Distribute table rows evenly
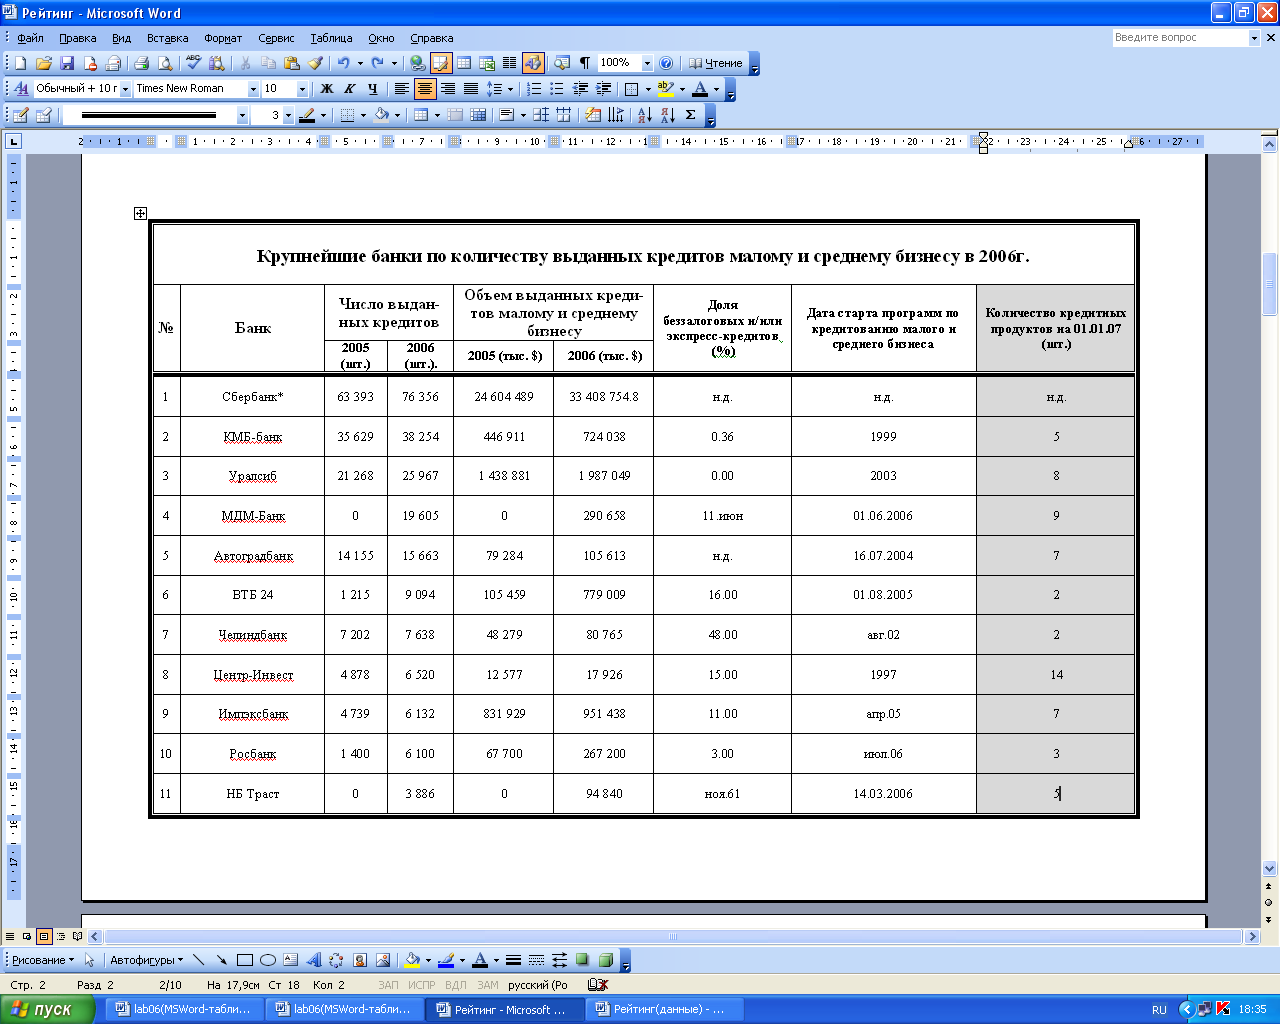 [x=541, y=115]
